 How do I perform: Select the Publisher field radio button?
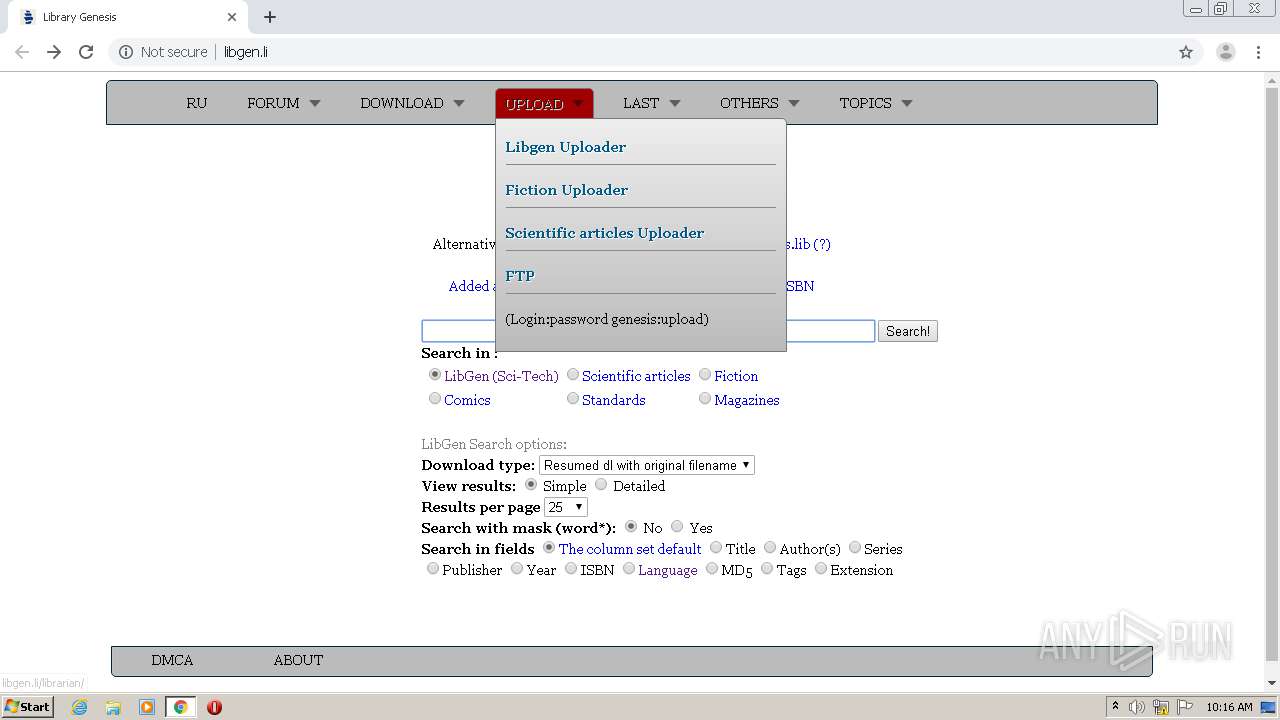(x=433, y=569)
